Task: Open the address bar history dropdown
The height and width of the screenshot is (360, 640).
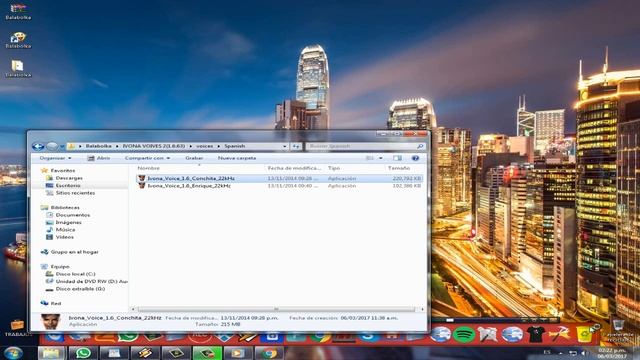Action: click(284, 146)
